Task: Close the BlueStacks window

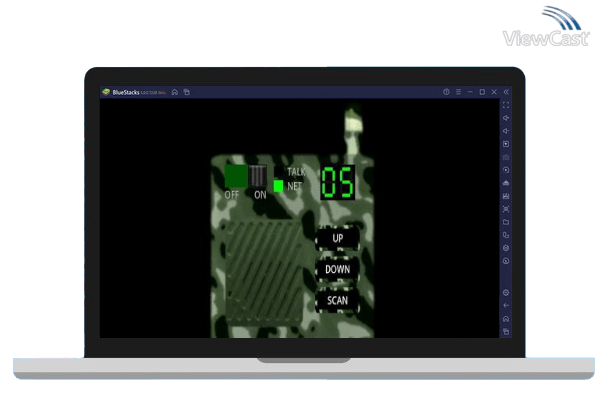Action: pyautogui.click(x=494, y=92)
